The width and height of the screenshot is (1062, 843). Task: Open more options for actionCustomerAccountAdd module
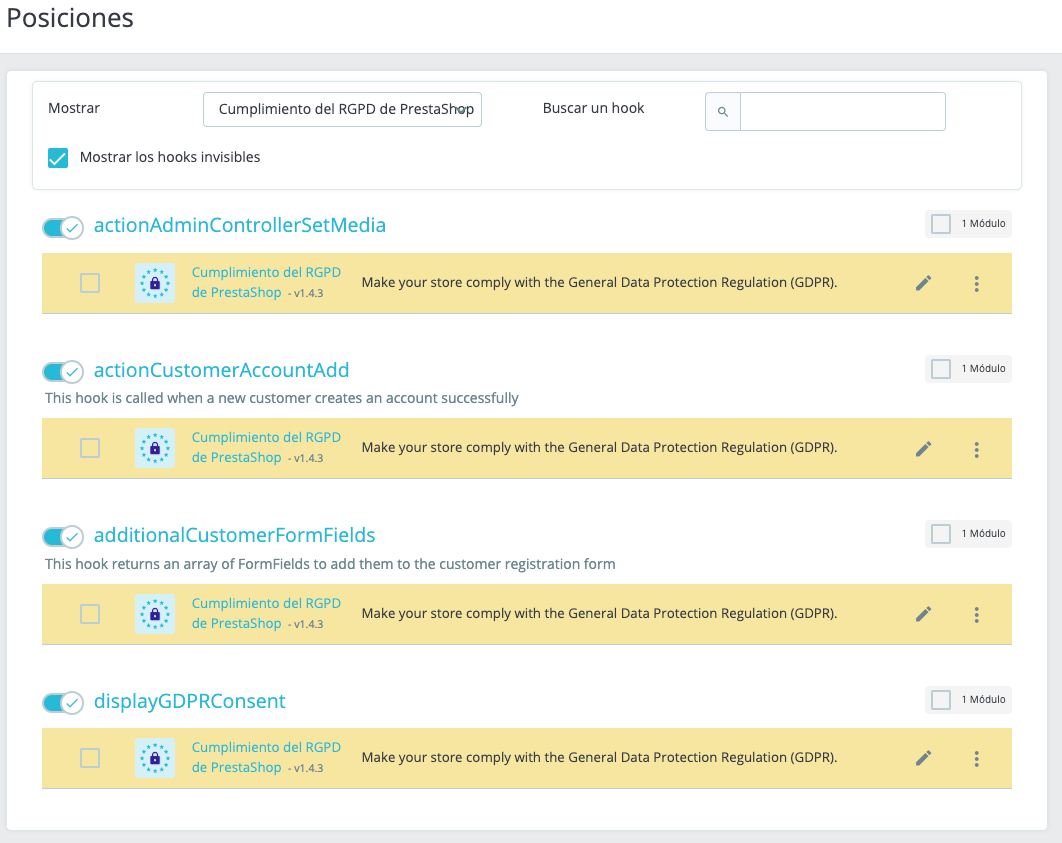976,450
